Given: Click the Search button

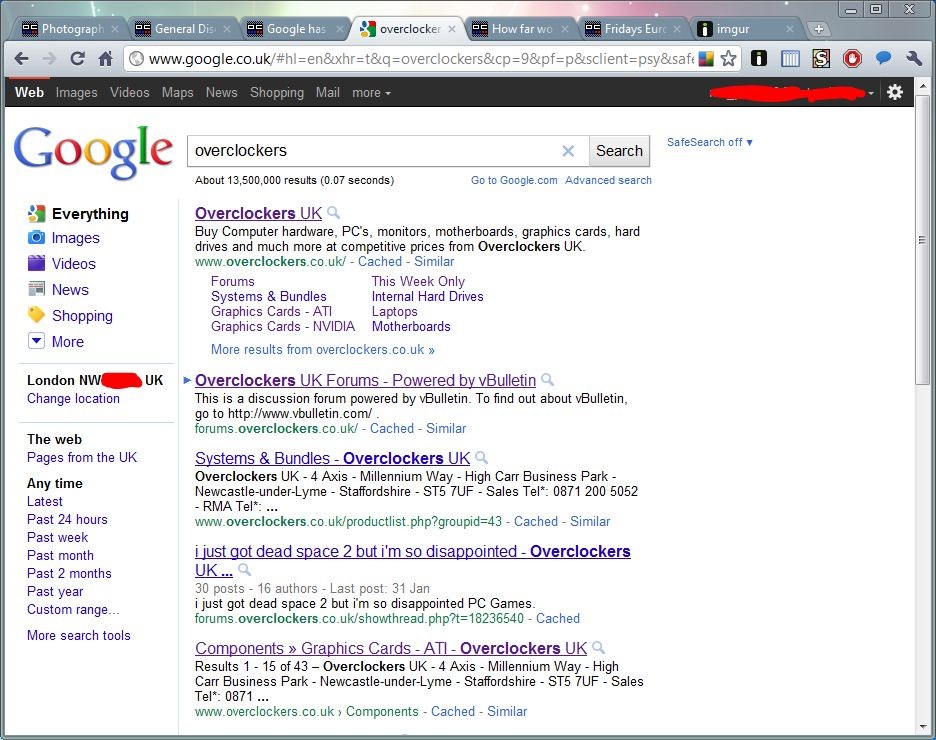Looking at the screenshot, I should pos(619,151).
